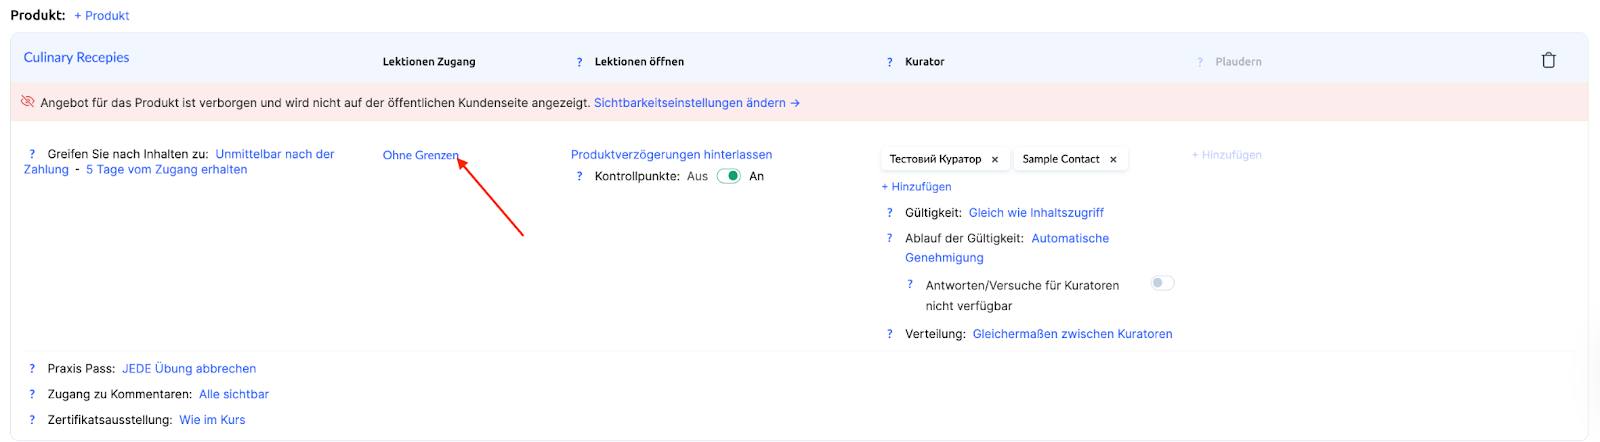Toggle Antworten/Versuche für Kuratoren switch
The height and width of the screenshot is (442, 1600).
tap(1161, 283)
